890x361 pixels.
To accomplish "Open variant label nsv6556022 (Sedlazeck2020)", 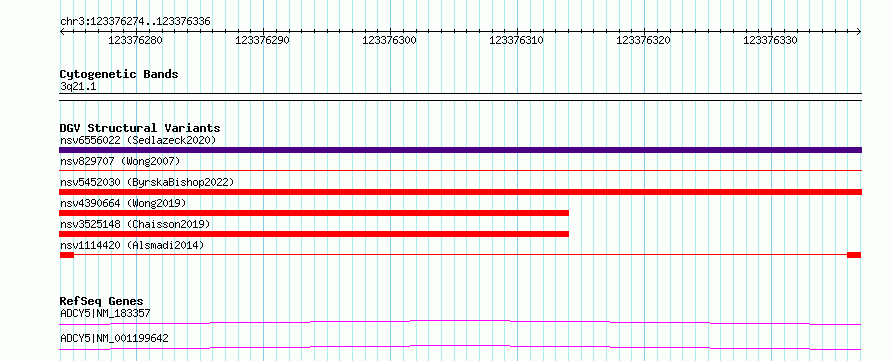I will [138, 140].
